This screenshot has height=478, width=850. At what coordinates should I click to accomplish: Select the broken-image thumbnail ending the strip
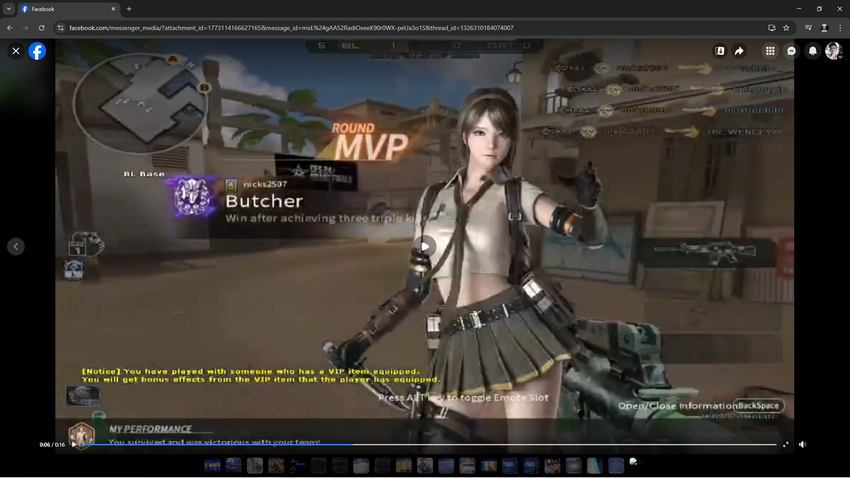633,462
